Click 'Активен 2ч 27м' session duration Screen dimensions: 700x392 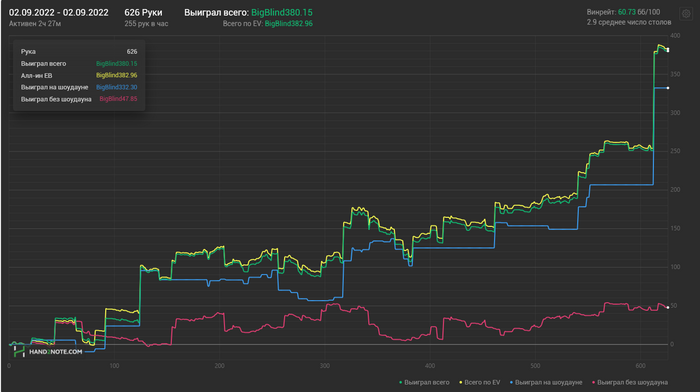coord(35,24)
